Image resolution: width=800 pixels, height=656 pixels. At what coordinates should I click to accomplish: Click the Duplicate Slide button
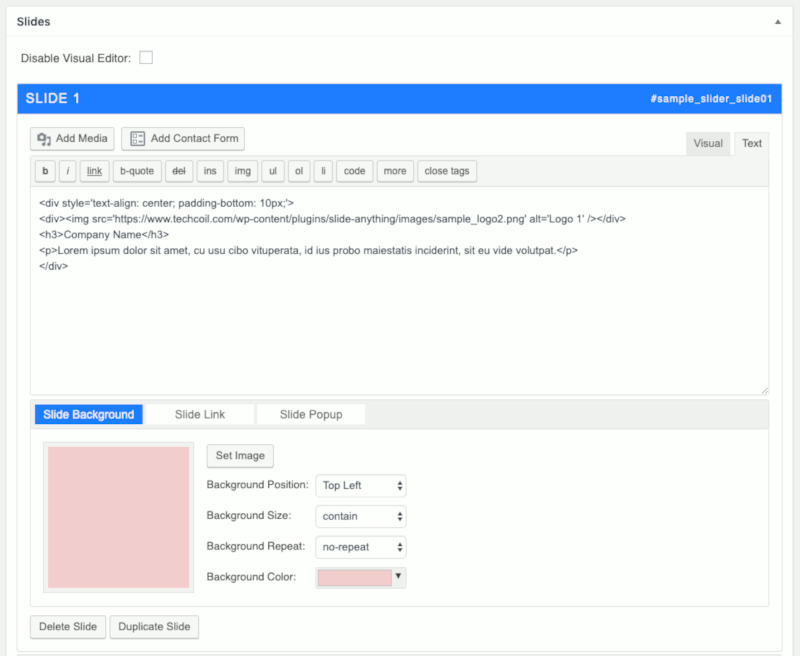pyautogui.click(x=154, y=627)
